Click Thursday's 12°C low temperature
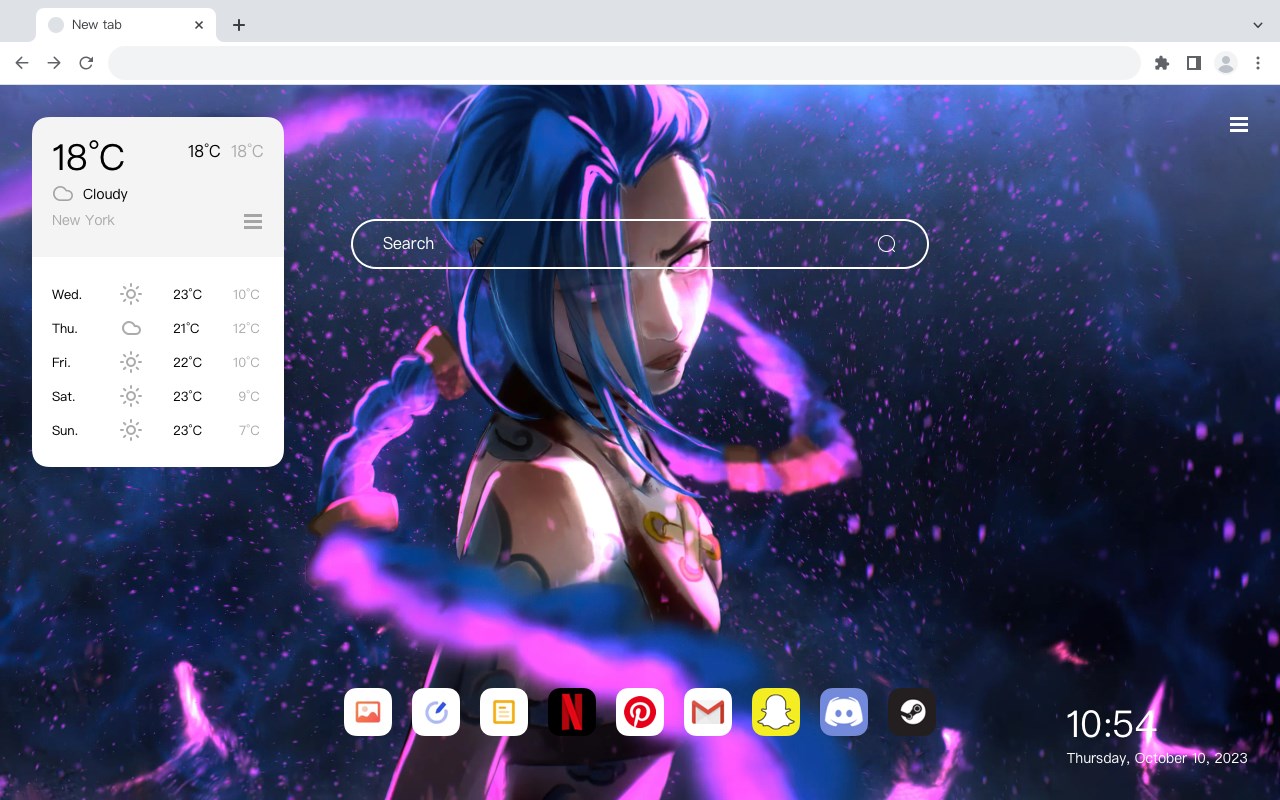 pyautogui.click(x=246, y=328)
